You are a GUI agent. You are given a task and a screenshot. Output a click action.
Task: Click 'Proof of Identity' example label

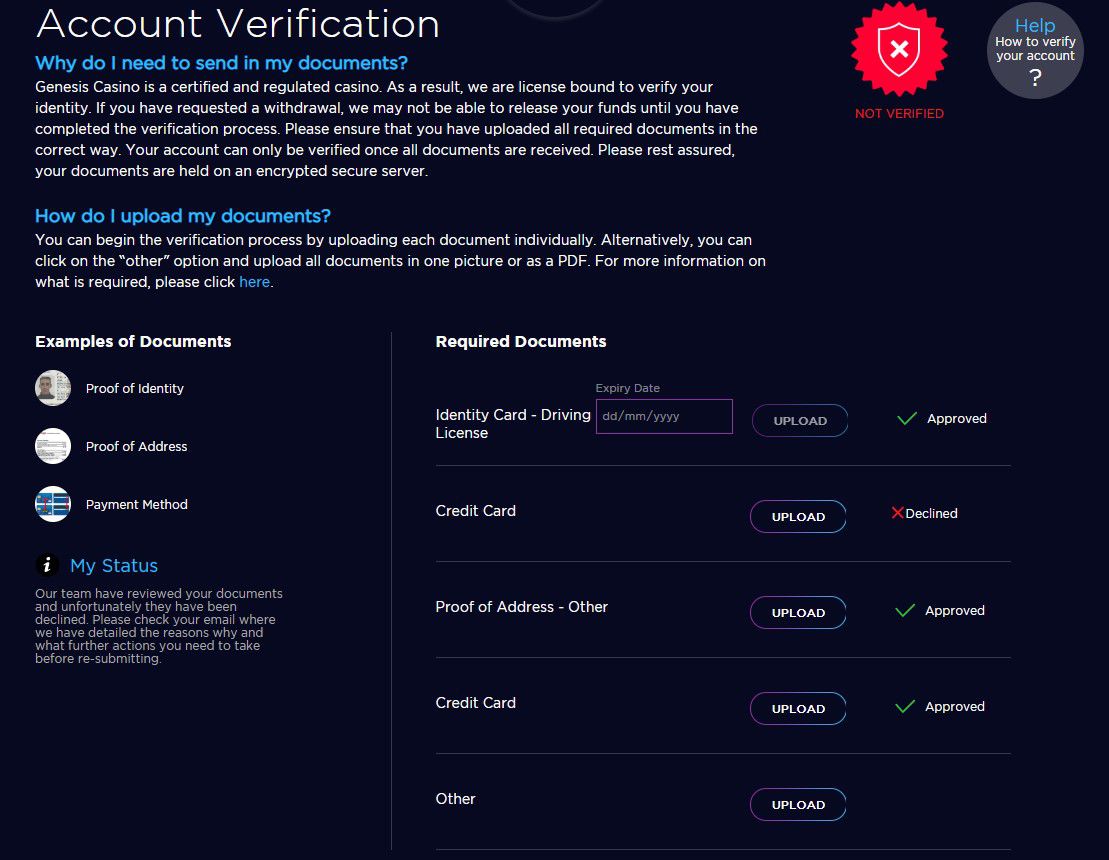pos(134,388)
